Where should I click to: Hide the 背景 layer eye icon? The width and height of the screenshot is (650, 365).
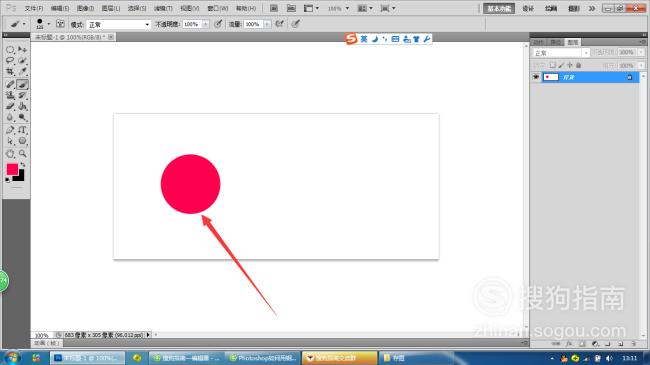536,77
